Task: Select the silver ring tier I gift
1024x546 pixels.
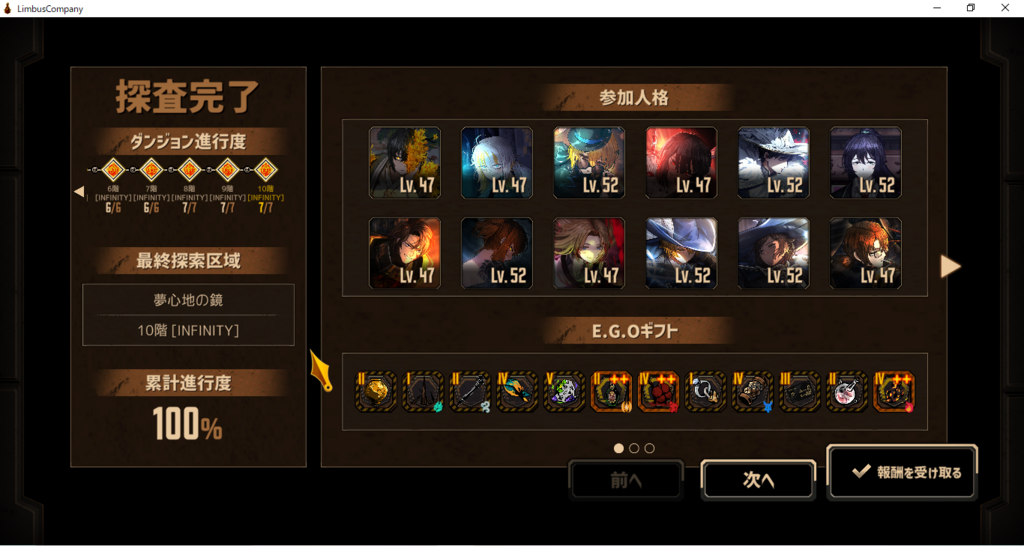Action: click(x=705, y=392)
